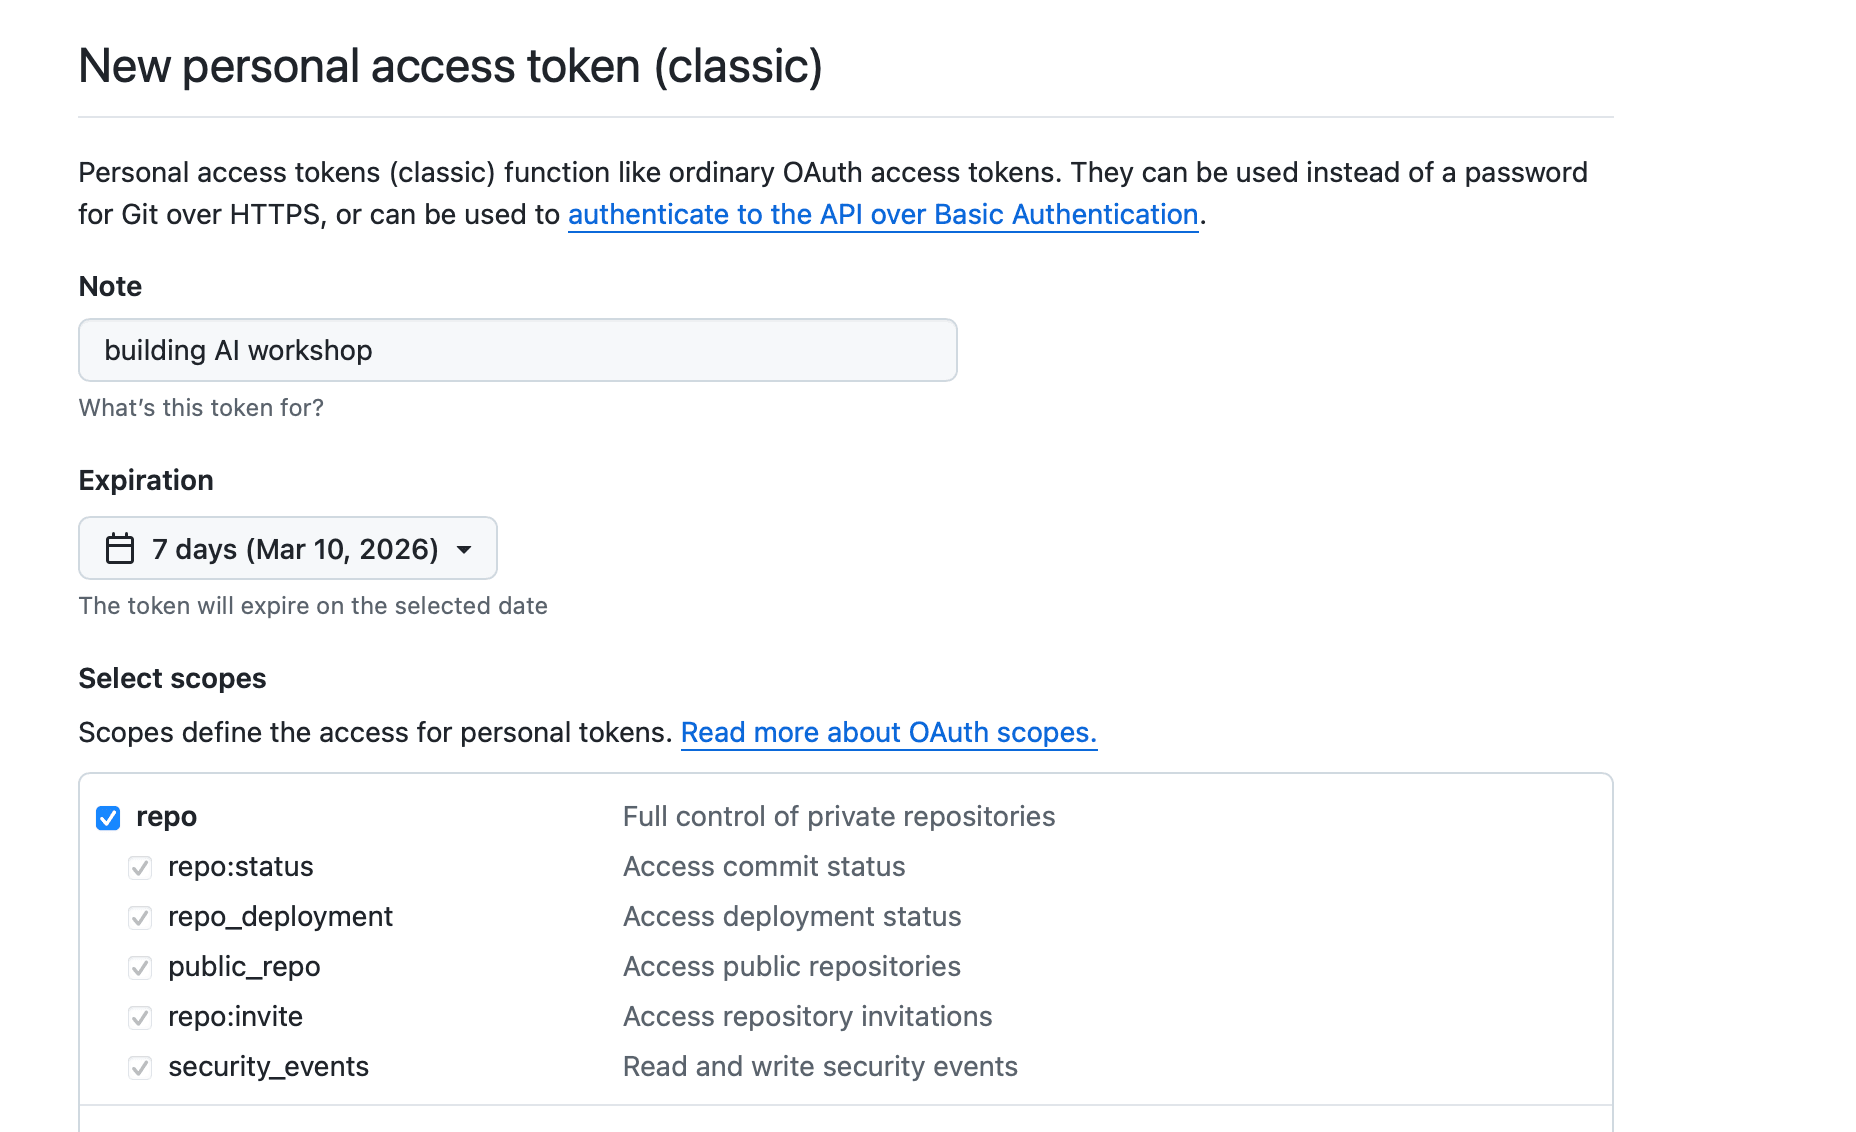This screenshot has height=1132, width=1856.
Task: Click the bold repo scope label
Action: [x=166, y=817]
